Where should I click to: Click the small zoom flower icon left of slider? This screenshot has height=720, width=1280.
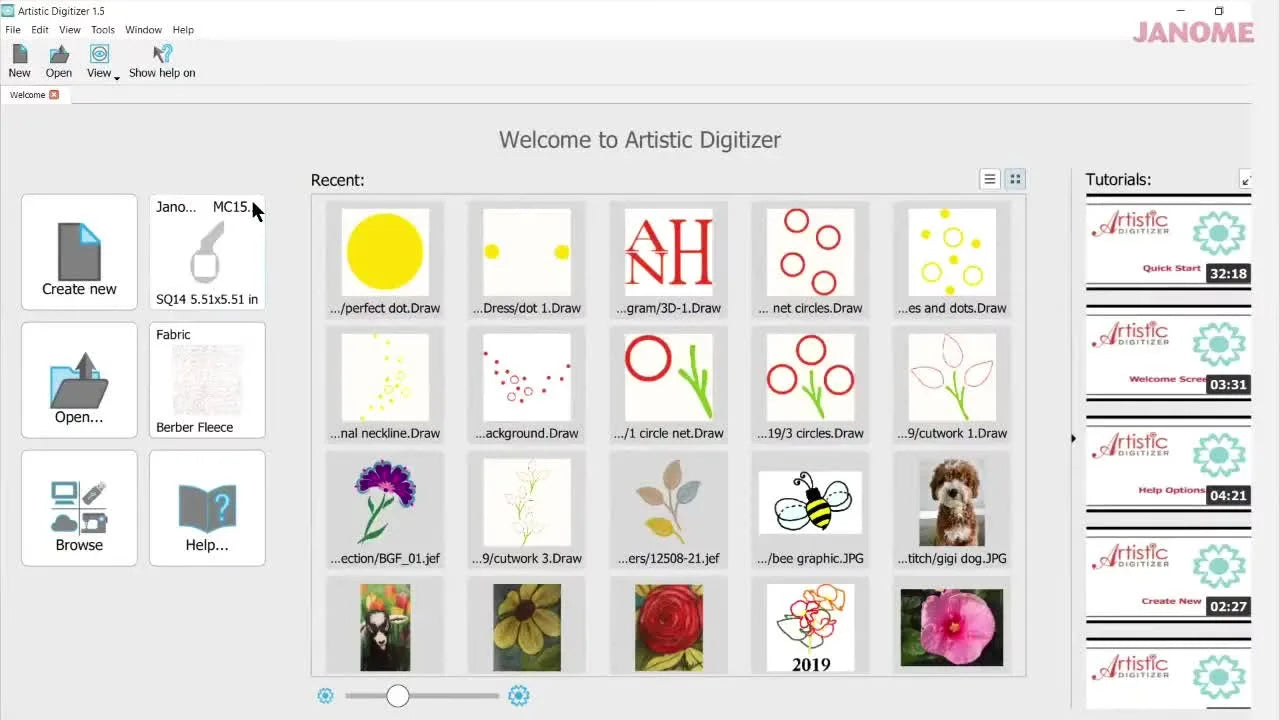coord(325,695)
